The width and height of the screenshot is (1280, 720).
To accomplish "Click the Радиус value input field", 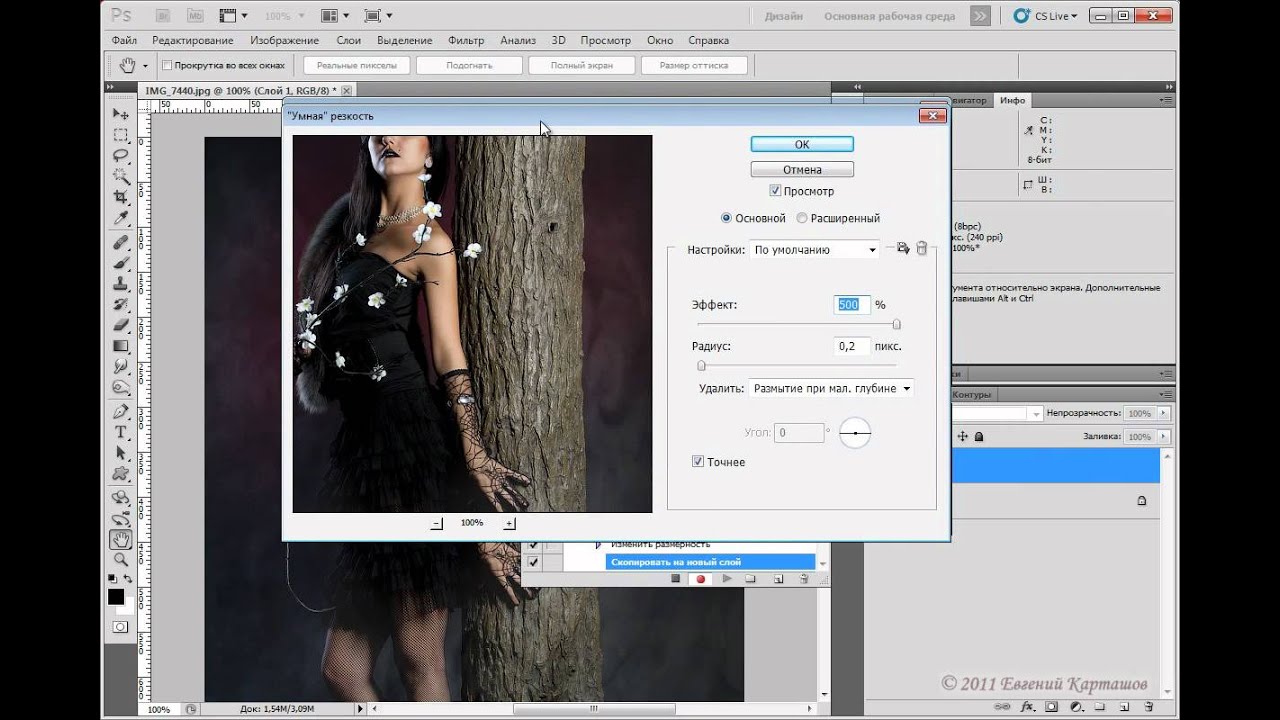I will pos(852,346).
